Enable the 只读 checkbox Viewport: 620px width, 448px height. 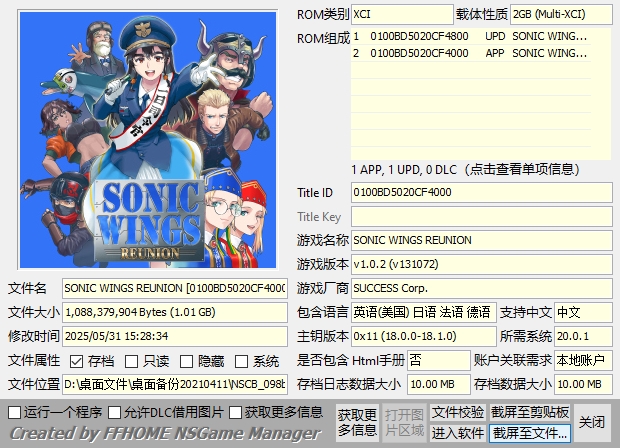(134, 361)
